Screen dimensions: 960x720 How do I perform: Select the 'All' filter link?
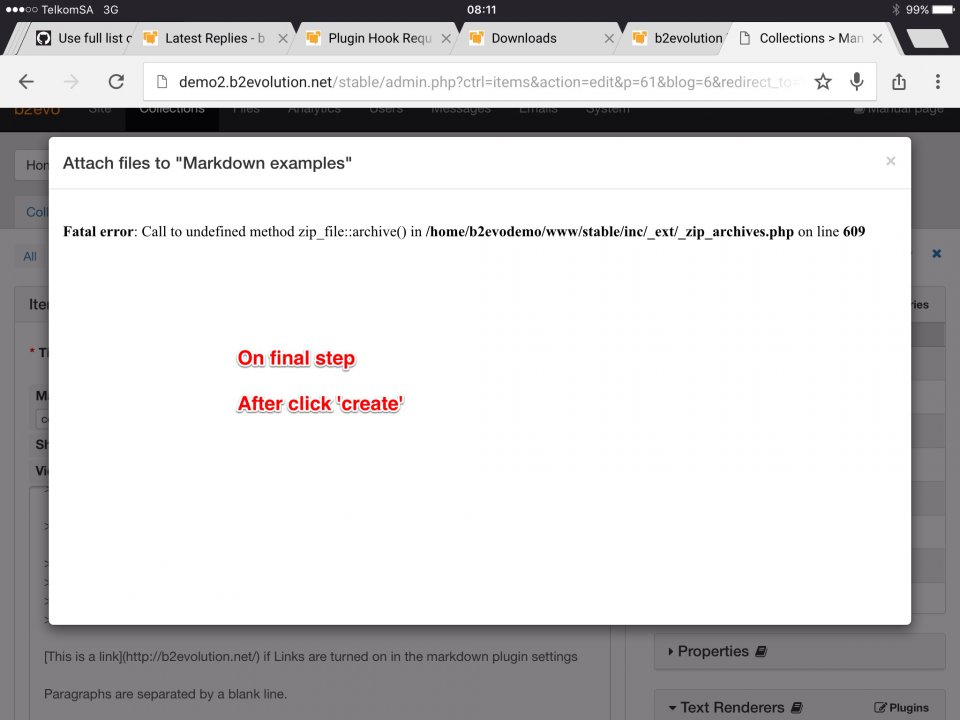pyautogui.click(x=30, y=257)
